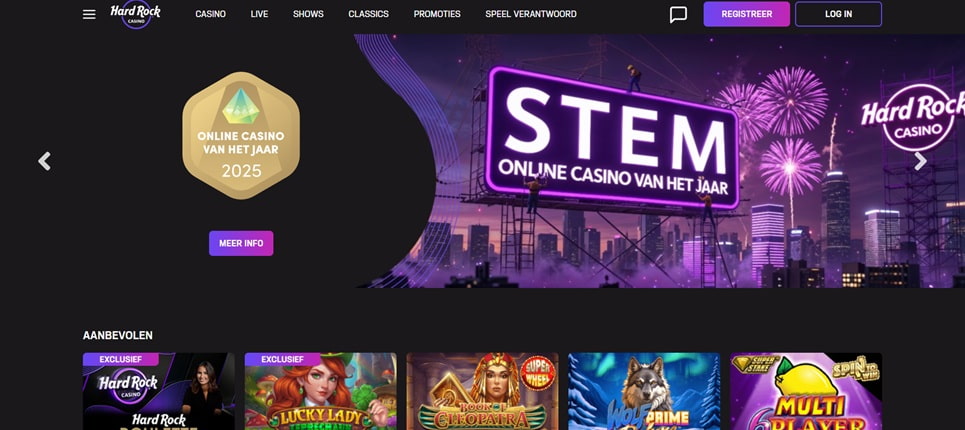Open the Casino menu item
The height and width of the screenshot is (430, 965).
coord(210,14)
